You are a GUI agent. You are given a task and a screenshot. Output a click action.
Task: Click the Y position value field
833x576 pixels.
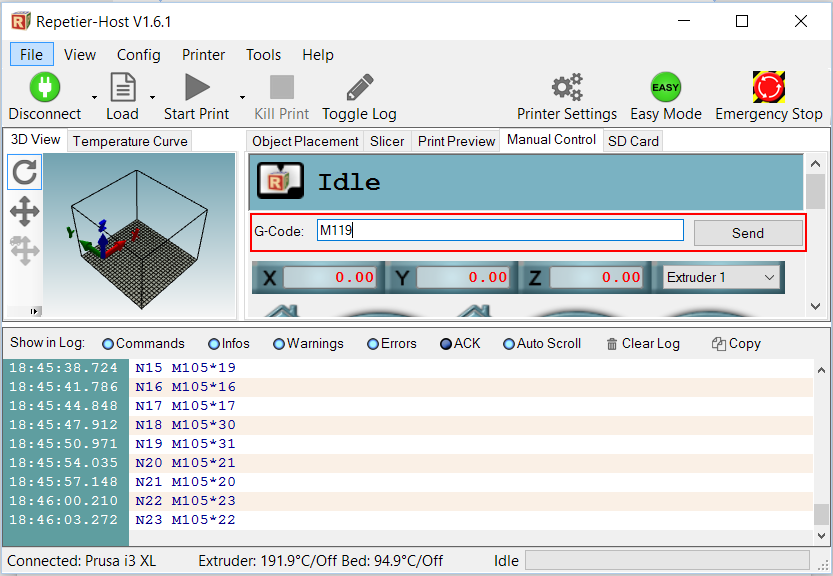tap(463, 277)
